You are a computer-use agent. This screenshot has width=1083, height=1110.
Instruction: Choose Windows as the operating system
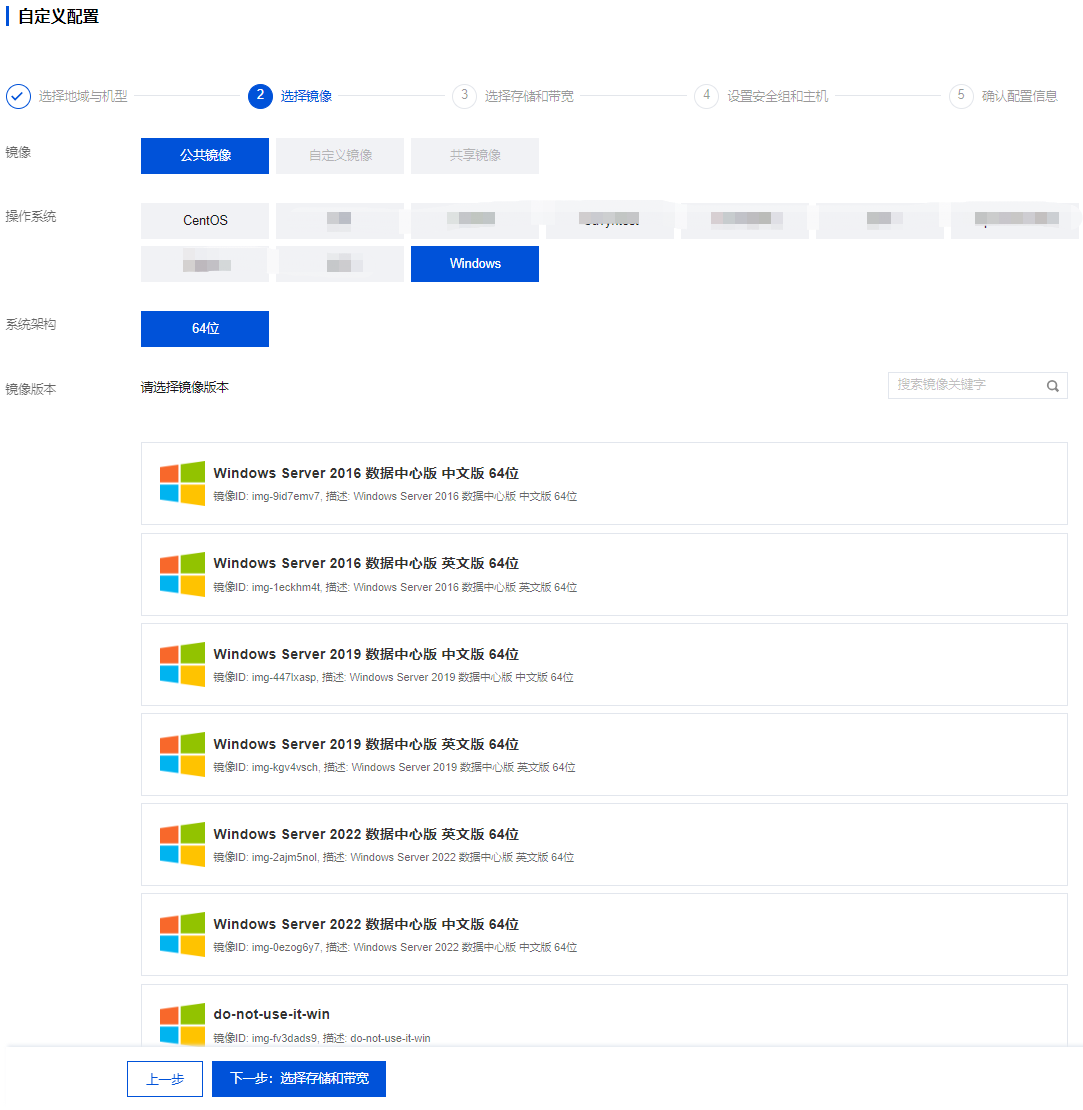[475, 264]
